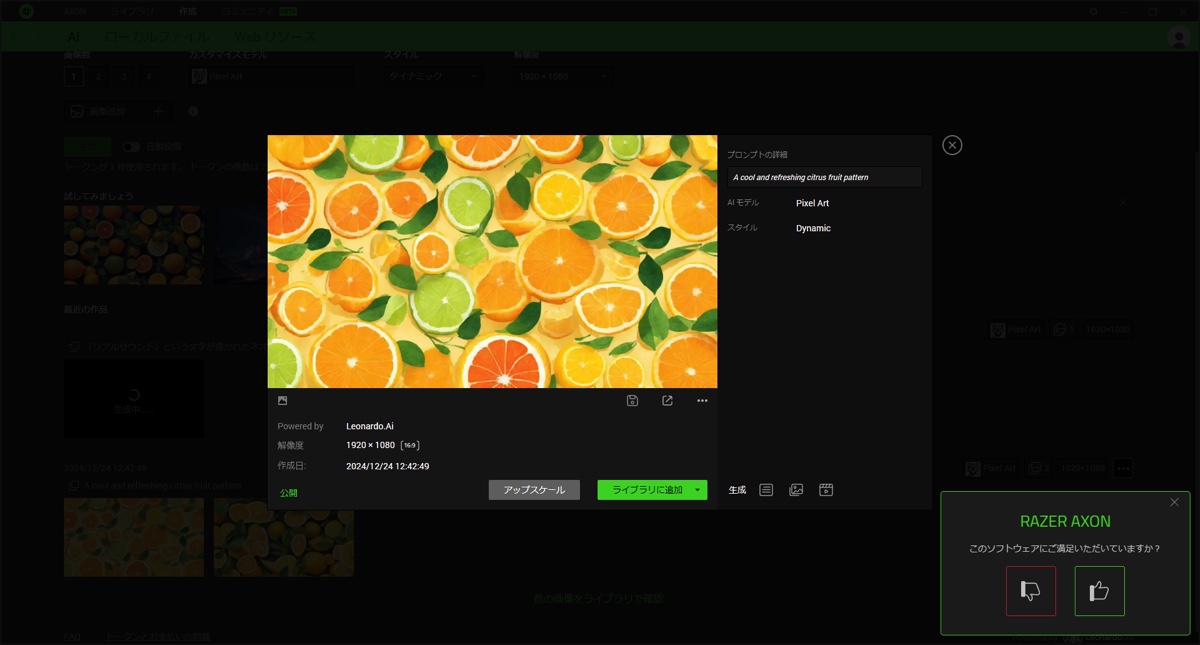This screenshot has width=1200, height=645.
Task: Click the thumbs down feedback icon
Action: coord(1030,591)
